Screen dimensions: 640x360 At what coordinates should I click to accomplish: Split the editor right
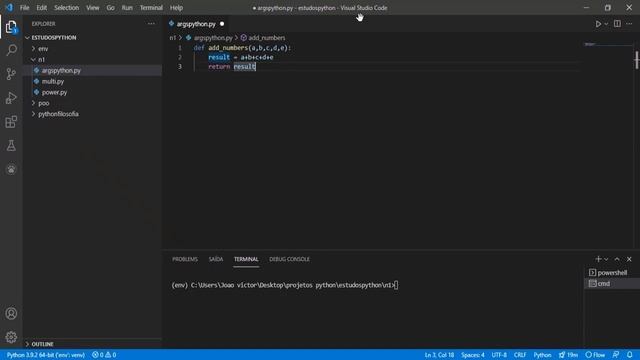617,24
